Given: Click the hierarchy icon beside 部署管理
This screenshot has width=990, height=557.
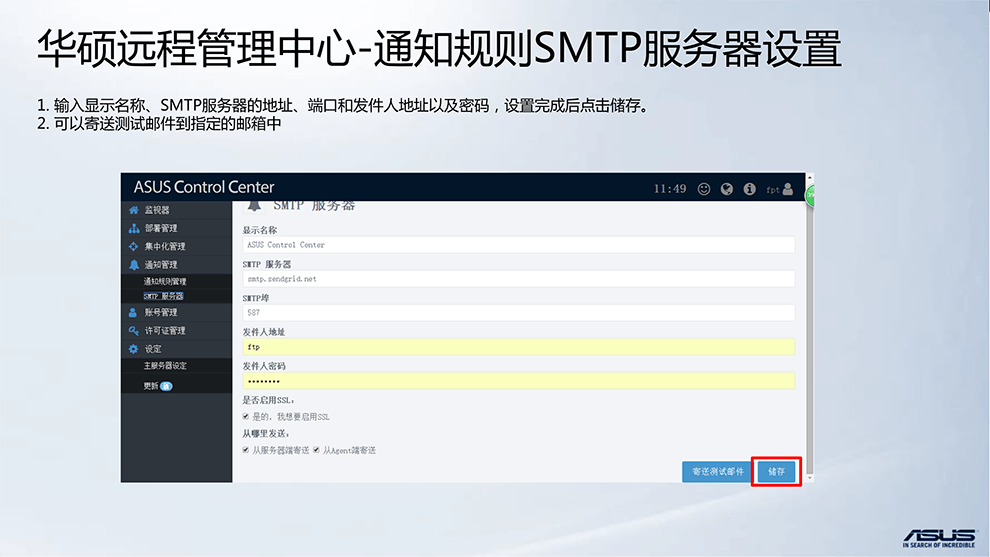Looking at the screenshot, I should pos(134,228).
